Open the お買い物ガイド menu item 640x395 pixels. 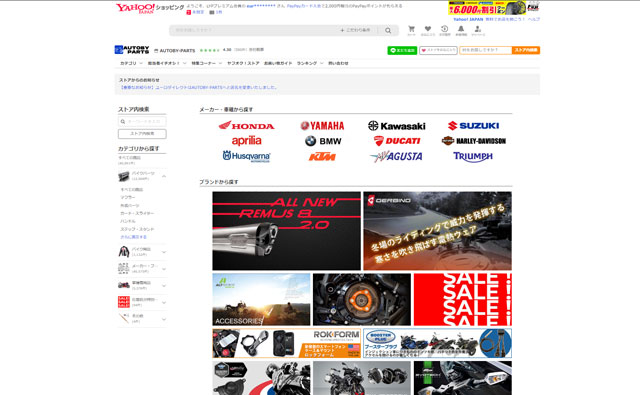(x=278, y=63)
